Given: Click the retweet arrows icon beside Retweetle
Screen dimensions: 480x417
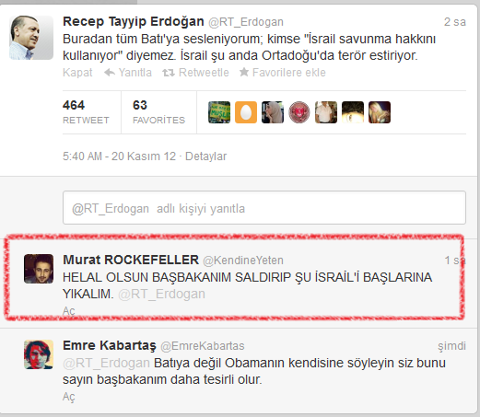Looking at the screenshot, I should (168, 72).
